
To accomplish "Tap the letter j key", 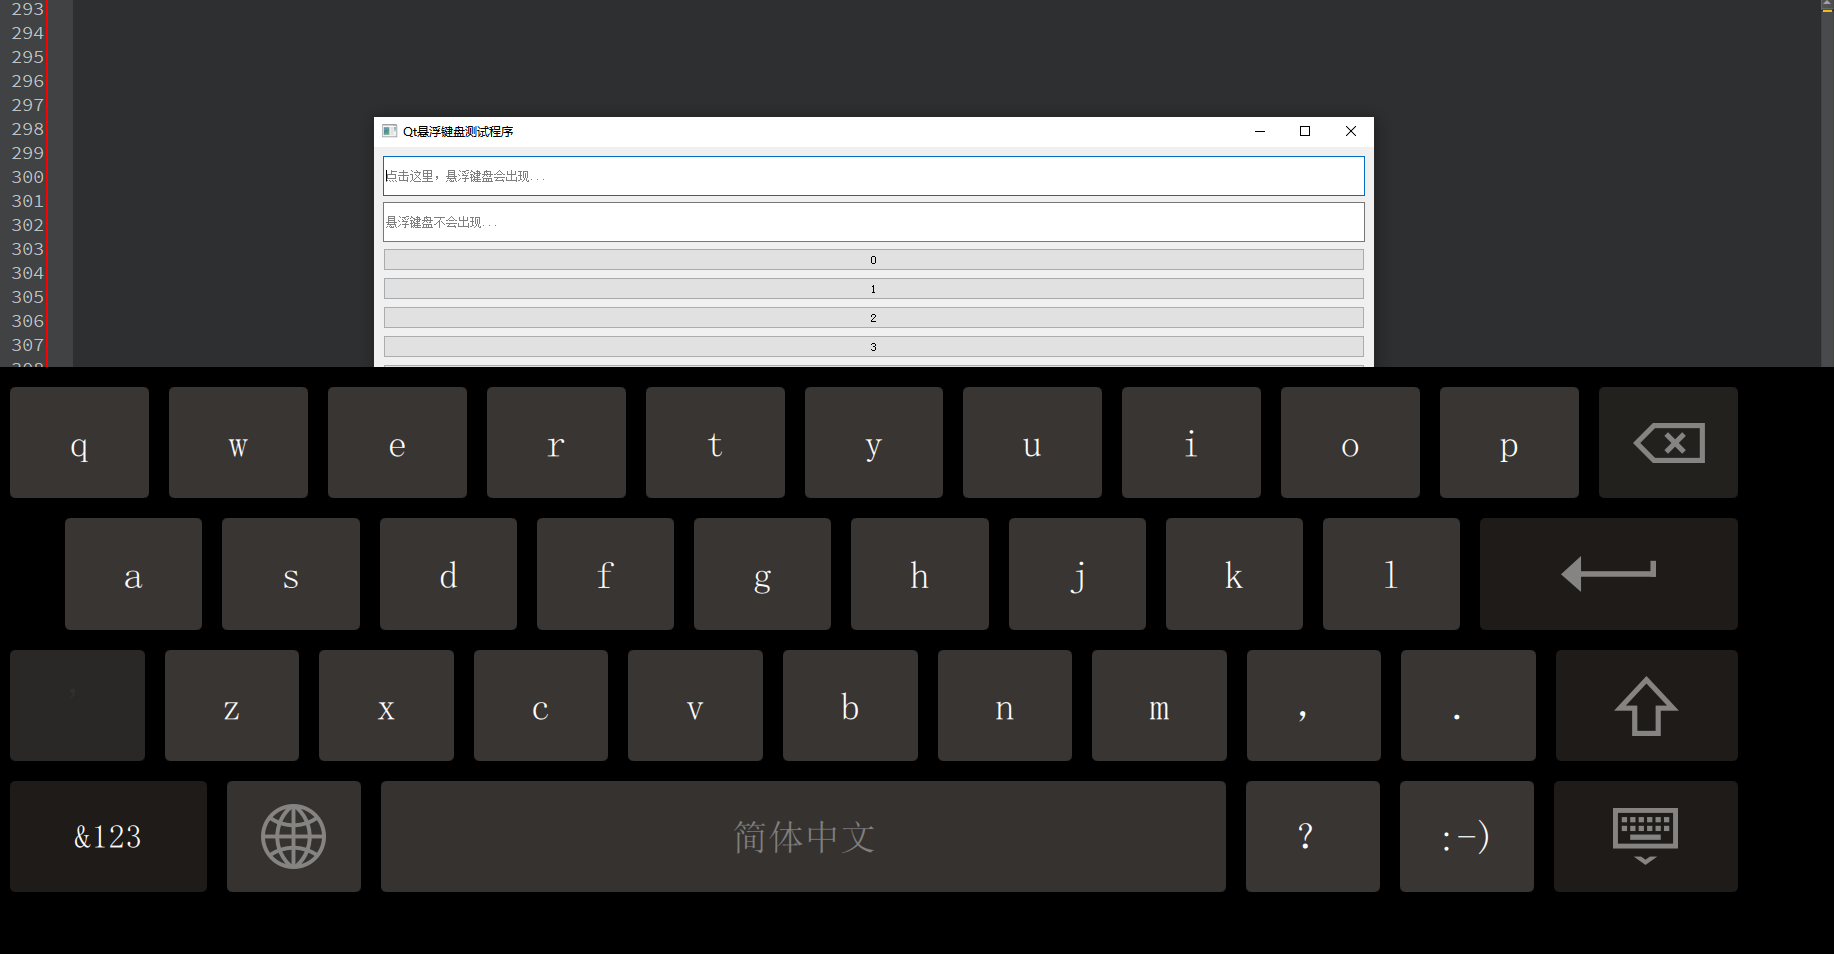I will 1077,574.
